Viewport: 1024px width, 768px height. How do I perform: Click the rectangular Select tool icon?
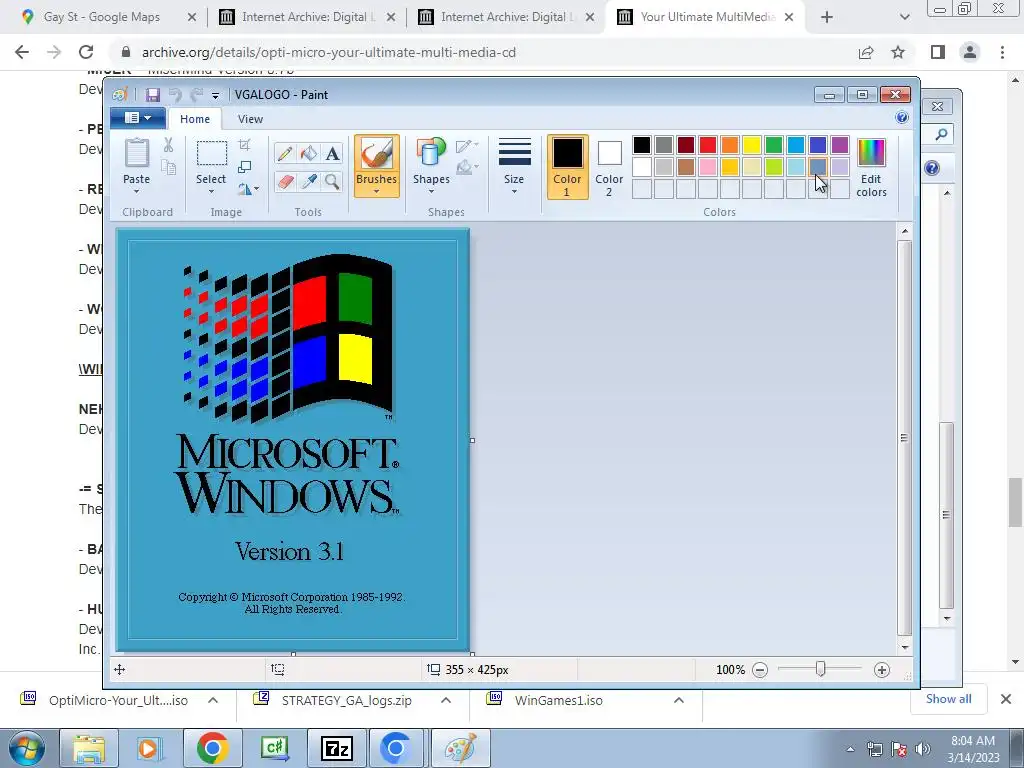coord(212,154)
